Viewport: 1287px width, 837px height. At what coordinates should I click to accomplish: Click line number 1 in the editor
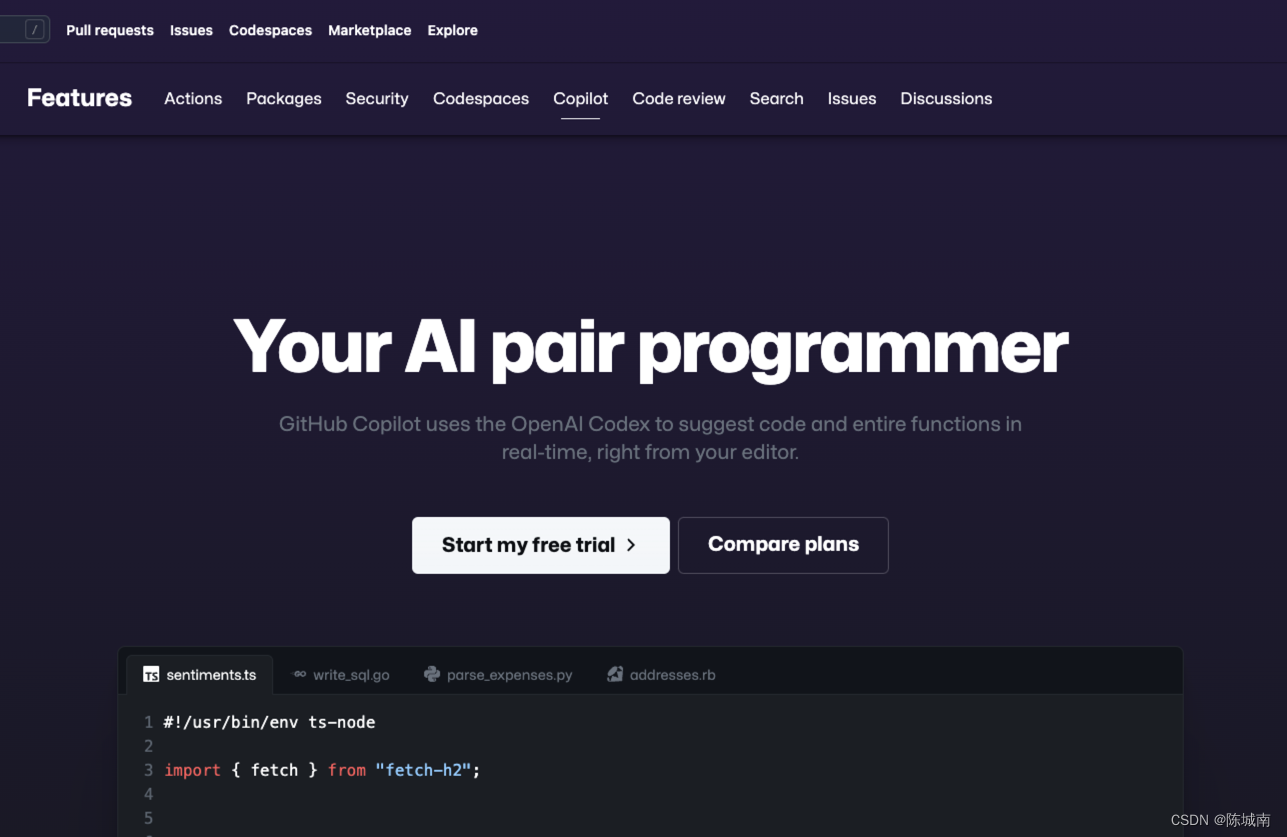pos(148,722)
